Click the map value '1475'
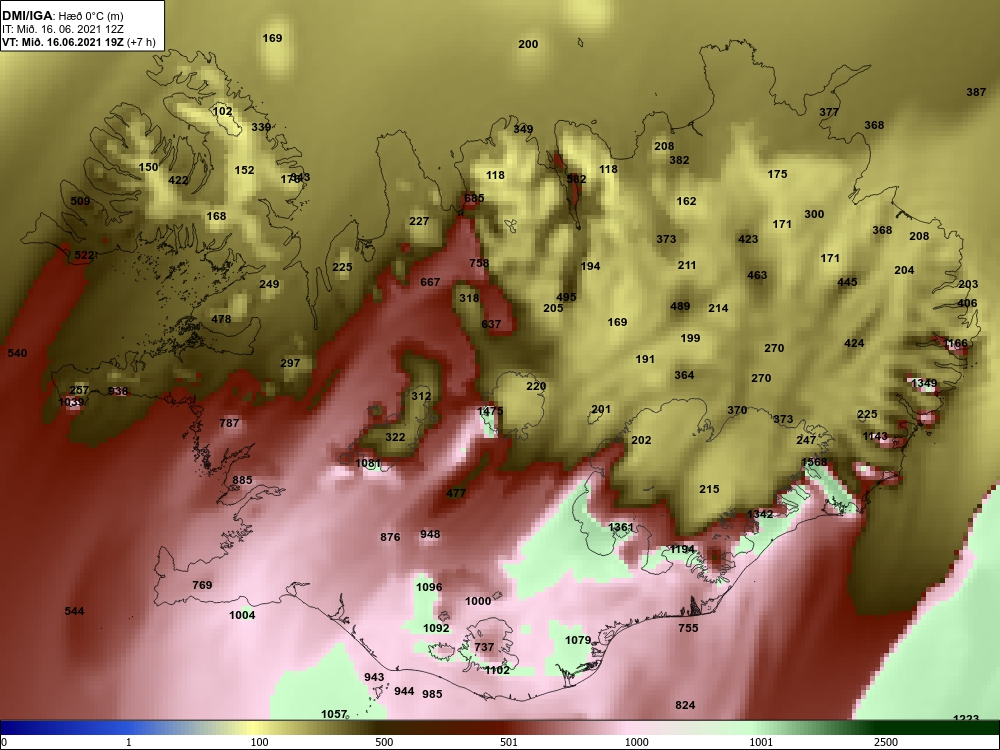This screenshot has width=1000, height=750. click(x=490, y=411)
